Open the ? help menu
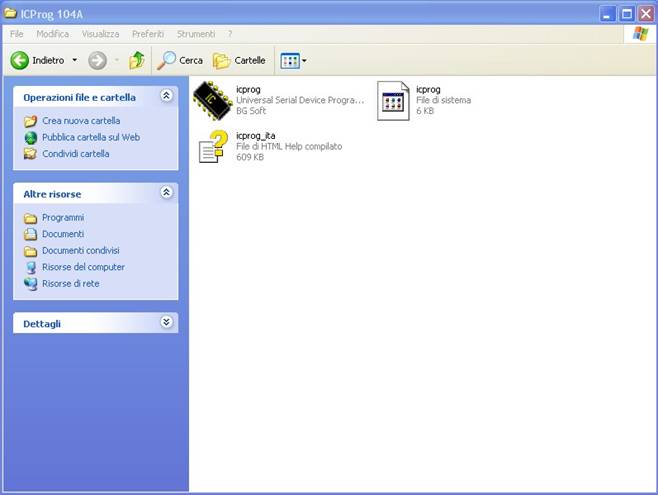658x495 pixels. [230, 34]
